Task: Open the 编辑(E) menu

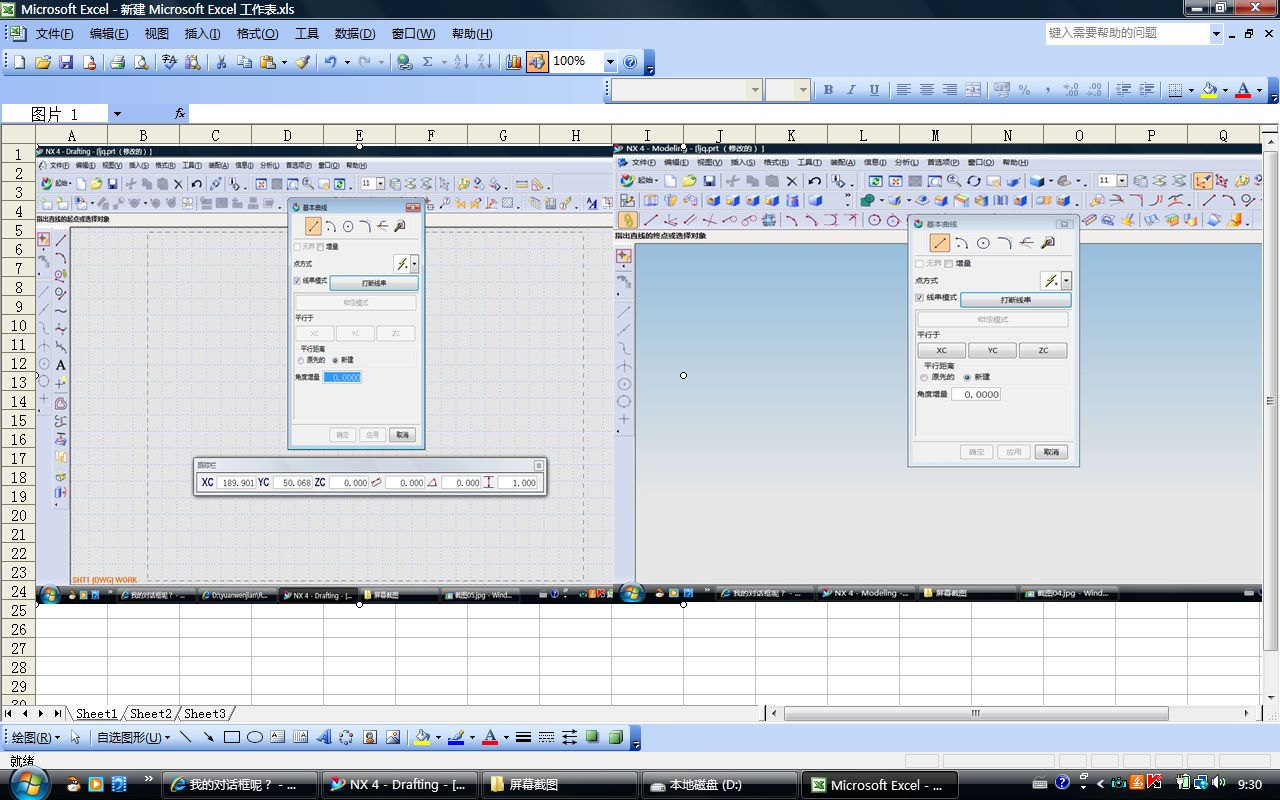Action: coord(108,34)
